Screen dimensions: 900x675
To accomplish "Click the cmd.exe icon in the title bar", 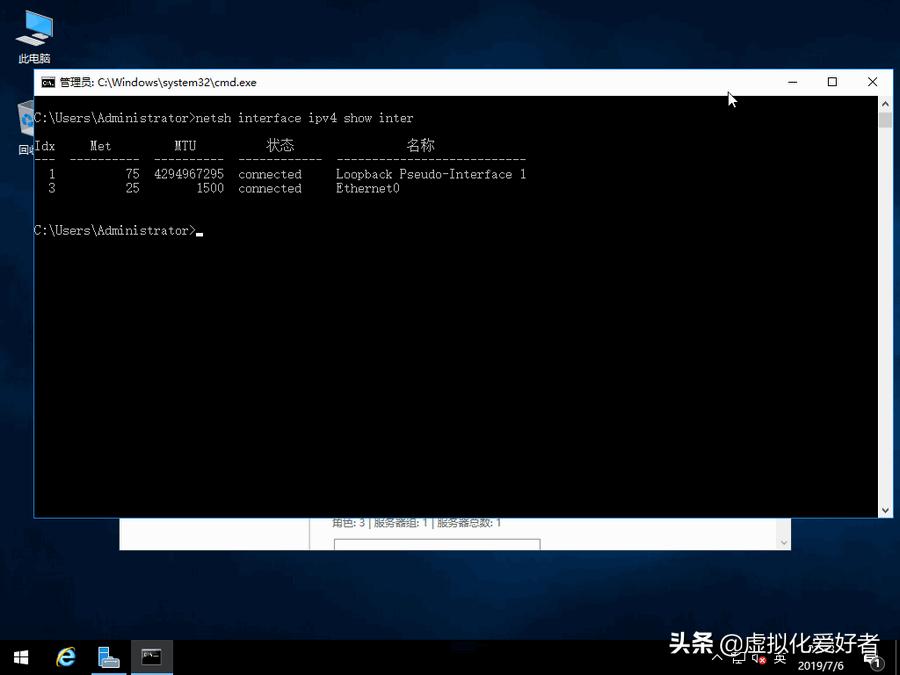I will click(x=48, y=82).
